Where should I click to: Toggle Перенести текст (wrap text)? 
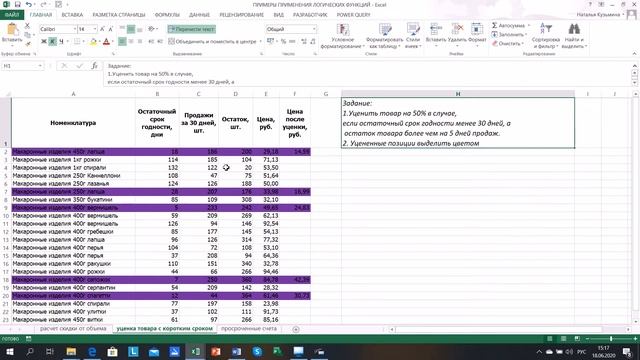tap(191, 29)
